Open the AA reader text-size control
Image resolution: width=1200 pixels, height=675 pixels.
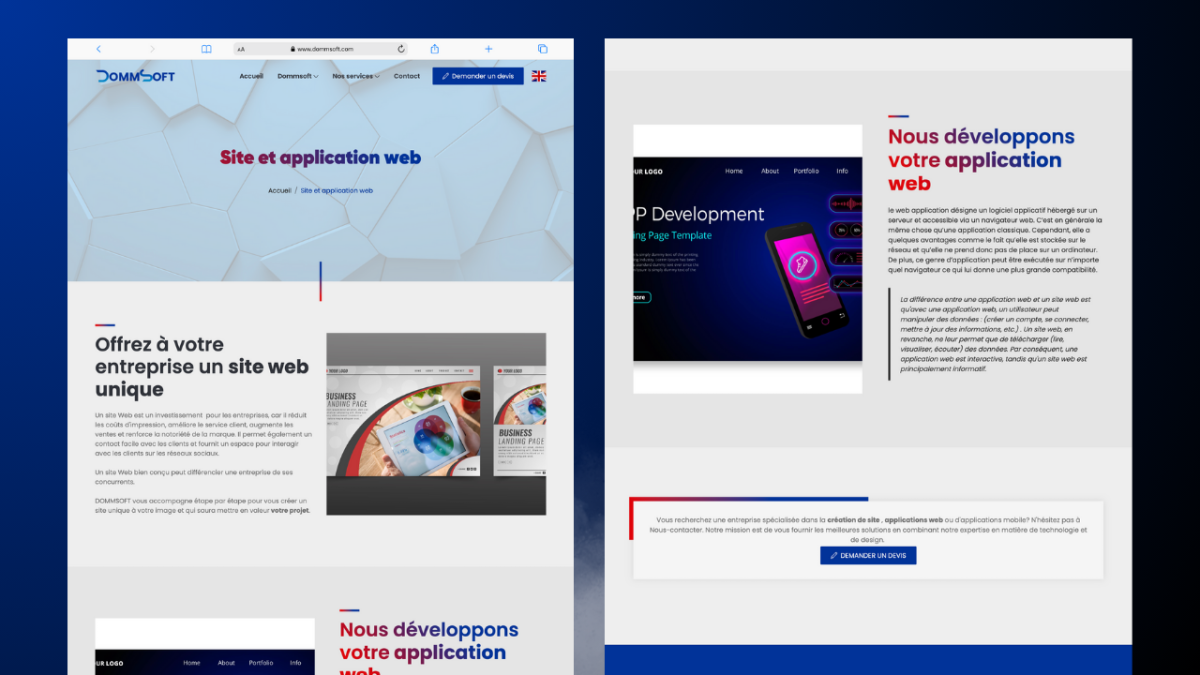pyautogui.click(x=241, y=49)
